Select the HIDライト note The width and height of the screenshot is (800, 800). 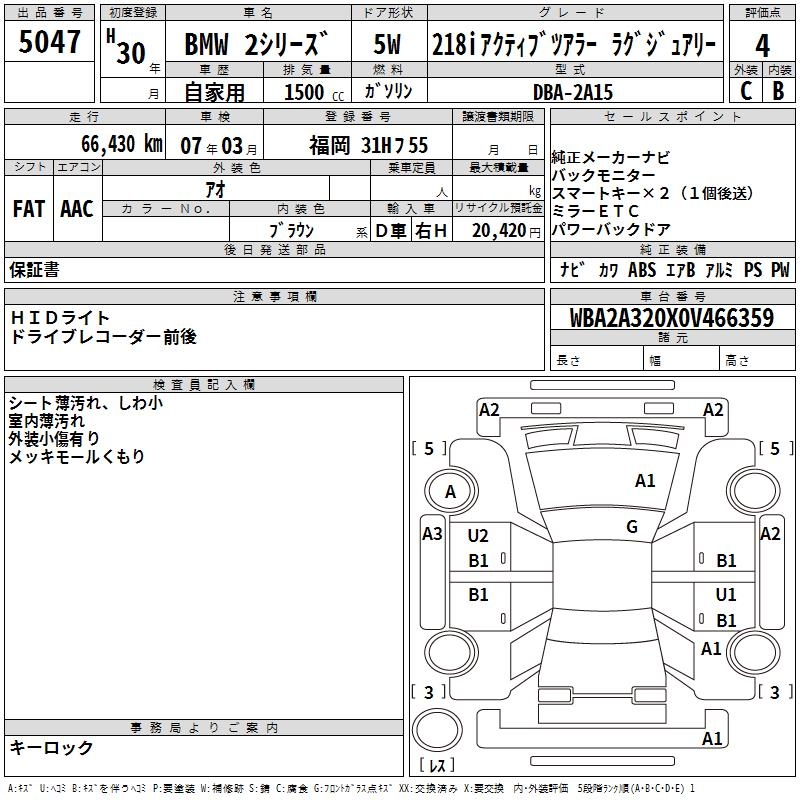pyautogui.click(x=60, y=318)
